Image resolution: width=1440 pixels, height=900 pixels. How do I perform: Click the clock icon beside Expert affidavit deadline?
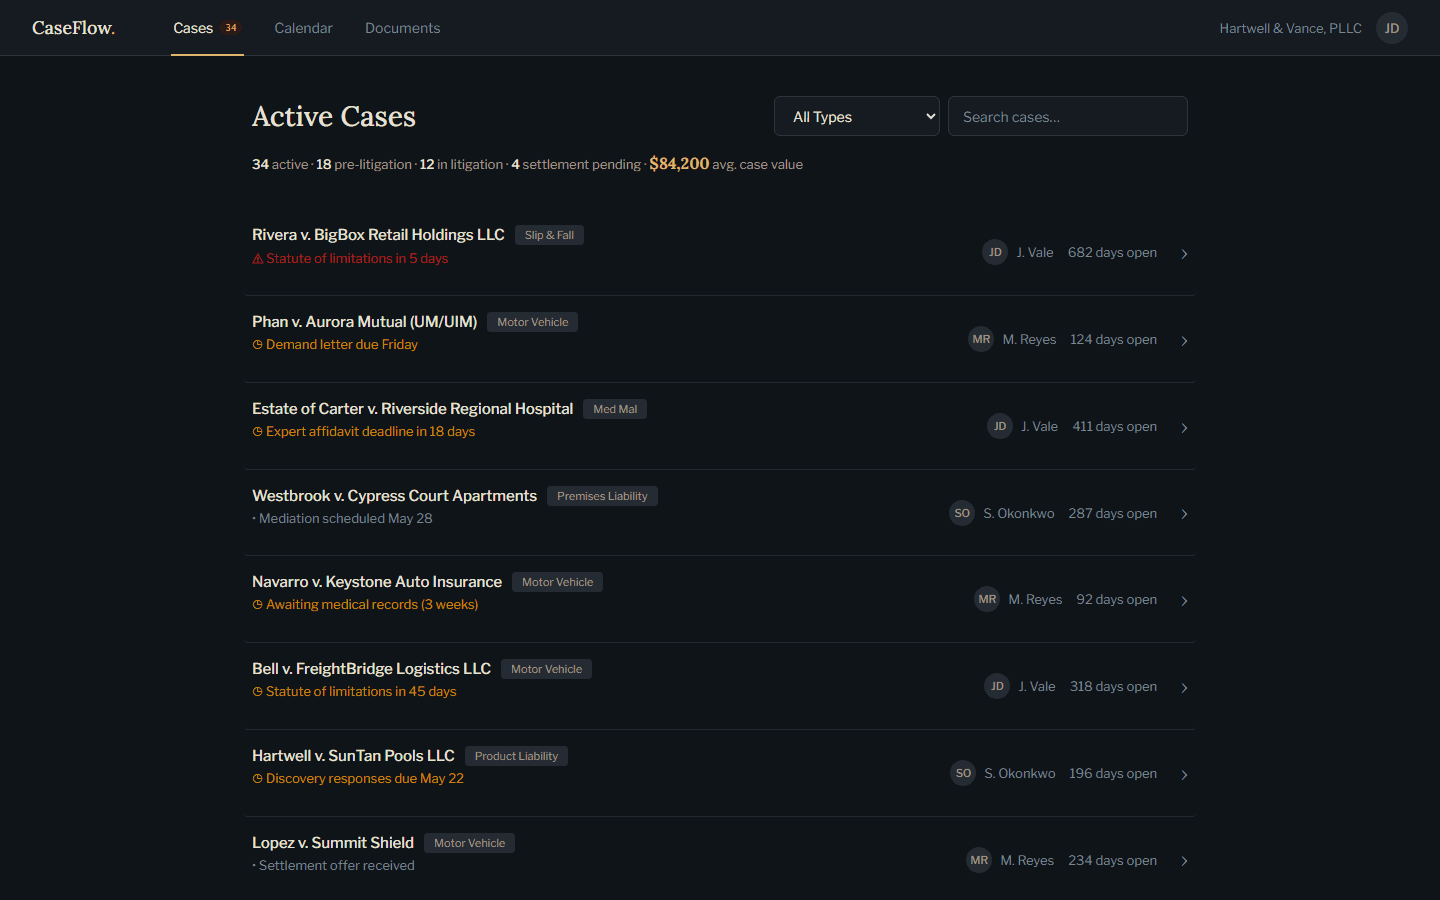pos(257,432)
